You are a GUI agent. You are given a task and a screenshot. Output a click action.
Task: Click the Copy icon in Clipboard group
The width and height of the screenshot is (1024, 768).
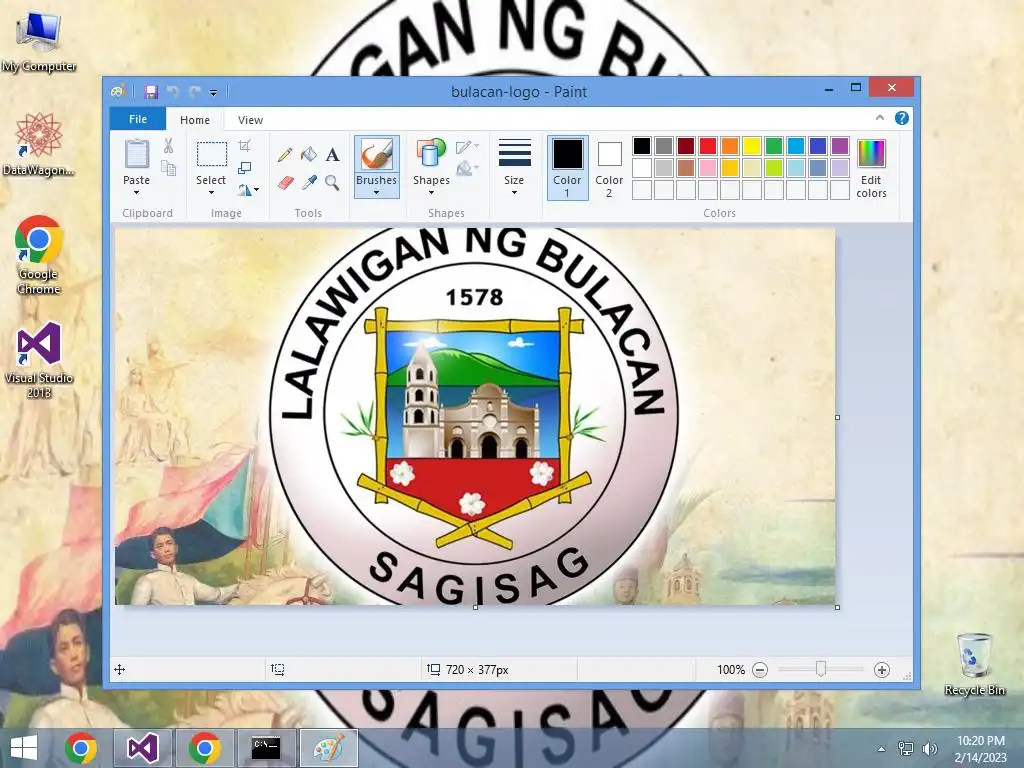click(168, 168)
